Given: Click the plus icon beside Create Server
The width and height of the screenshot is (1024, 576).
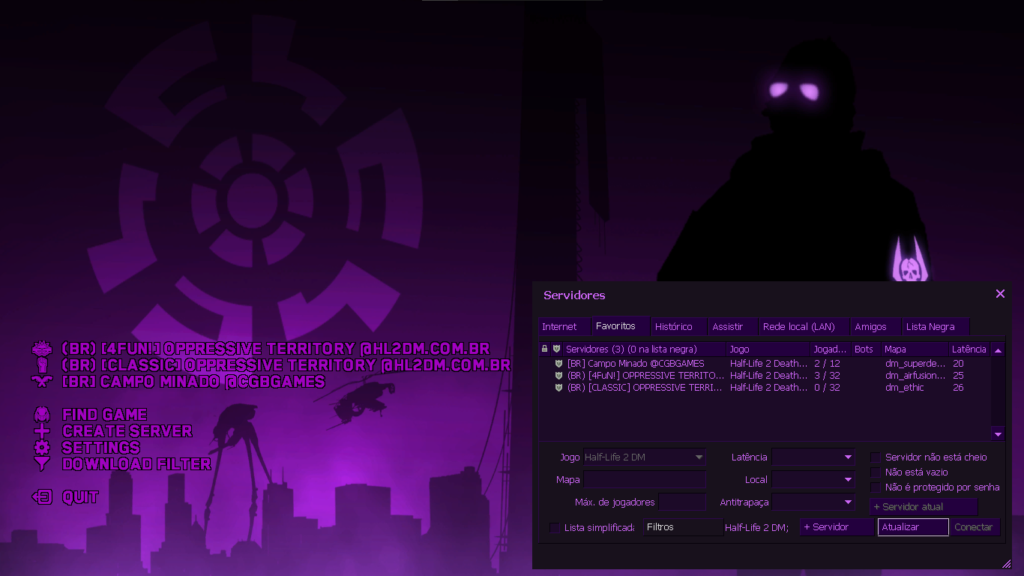Looking at the screenshot, I should coord(42,431).
